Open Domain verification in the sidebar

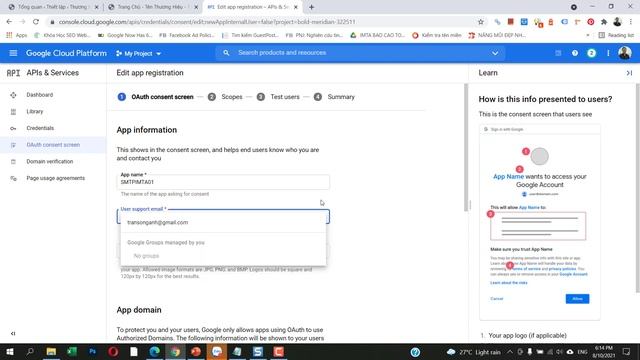50,162
